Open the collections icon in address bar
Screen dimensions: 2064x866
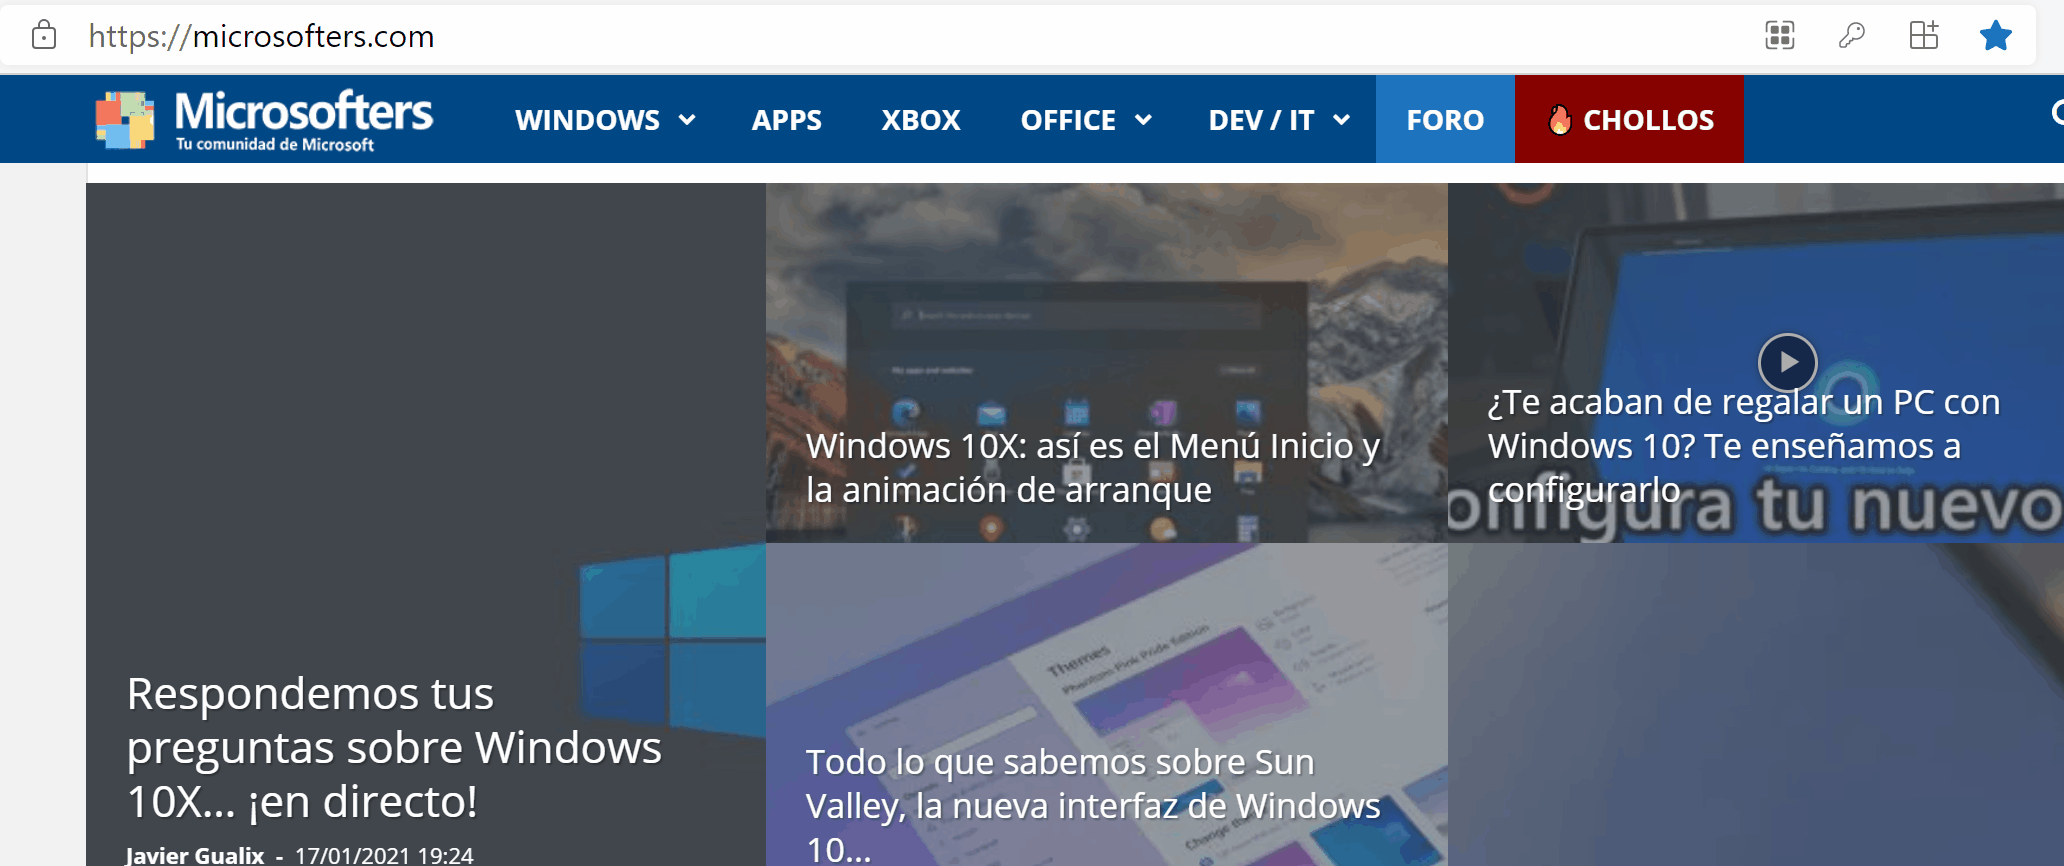click(1924, 35)
